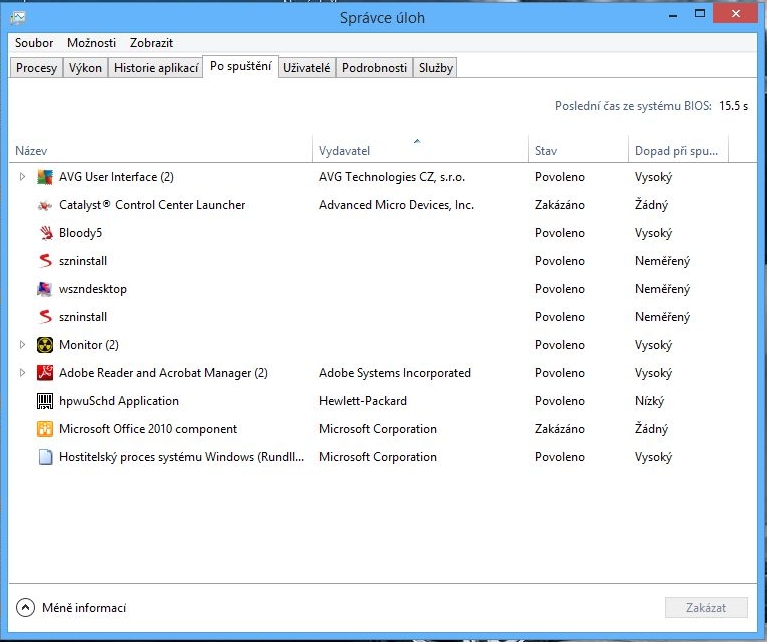Select the wszndesktop startup entry

click(x=93, y=289)
